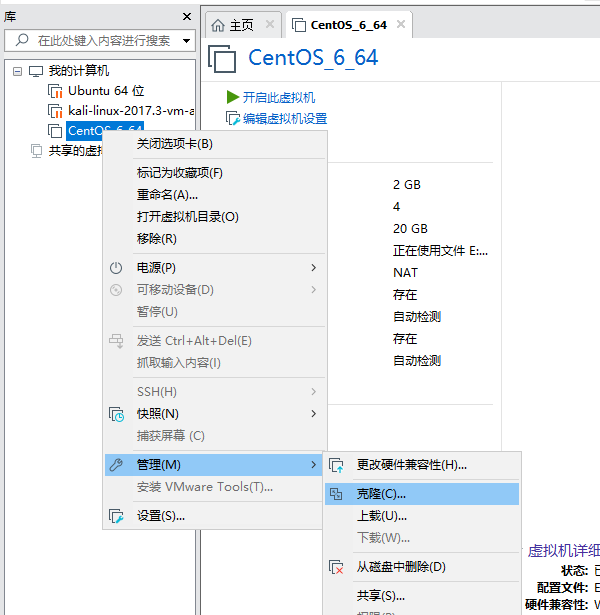Collapse the 我的计算机 tree node
The width and height of the screenshot is (600, 615).
tap(17, 71)
